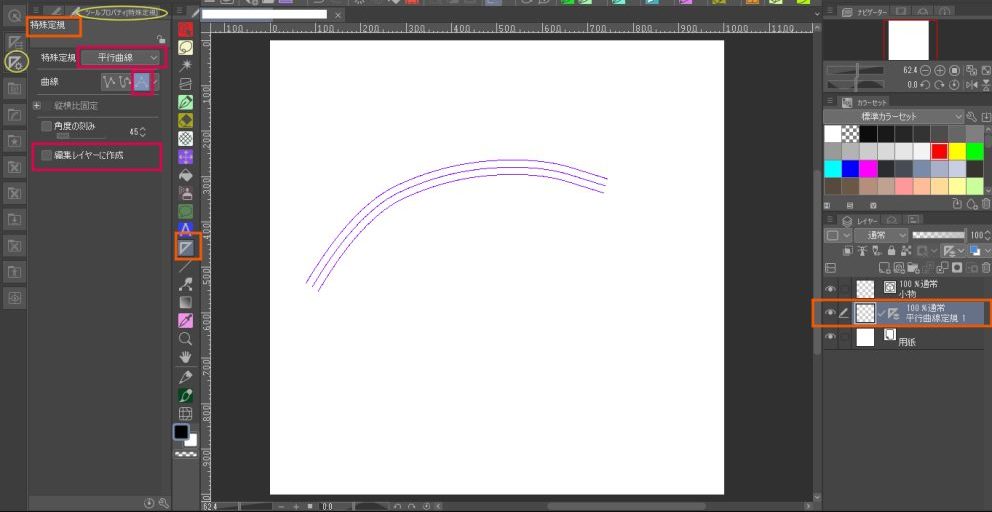Select the Text tool icon
992x512 pixels.
(x=186, y=229)
